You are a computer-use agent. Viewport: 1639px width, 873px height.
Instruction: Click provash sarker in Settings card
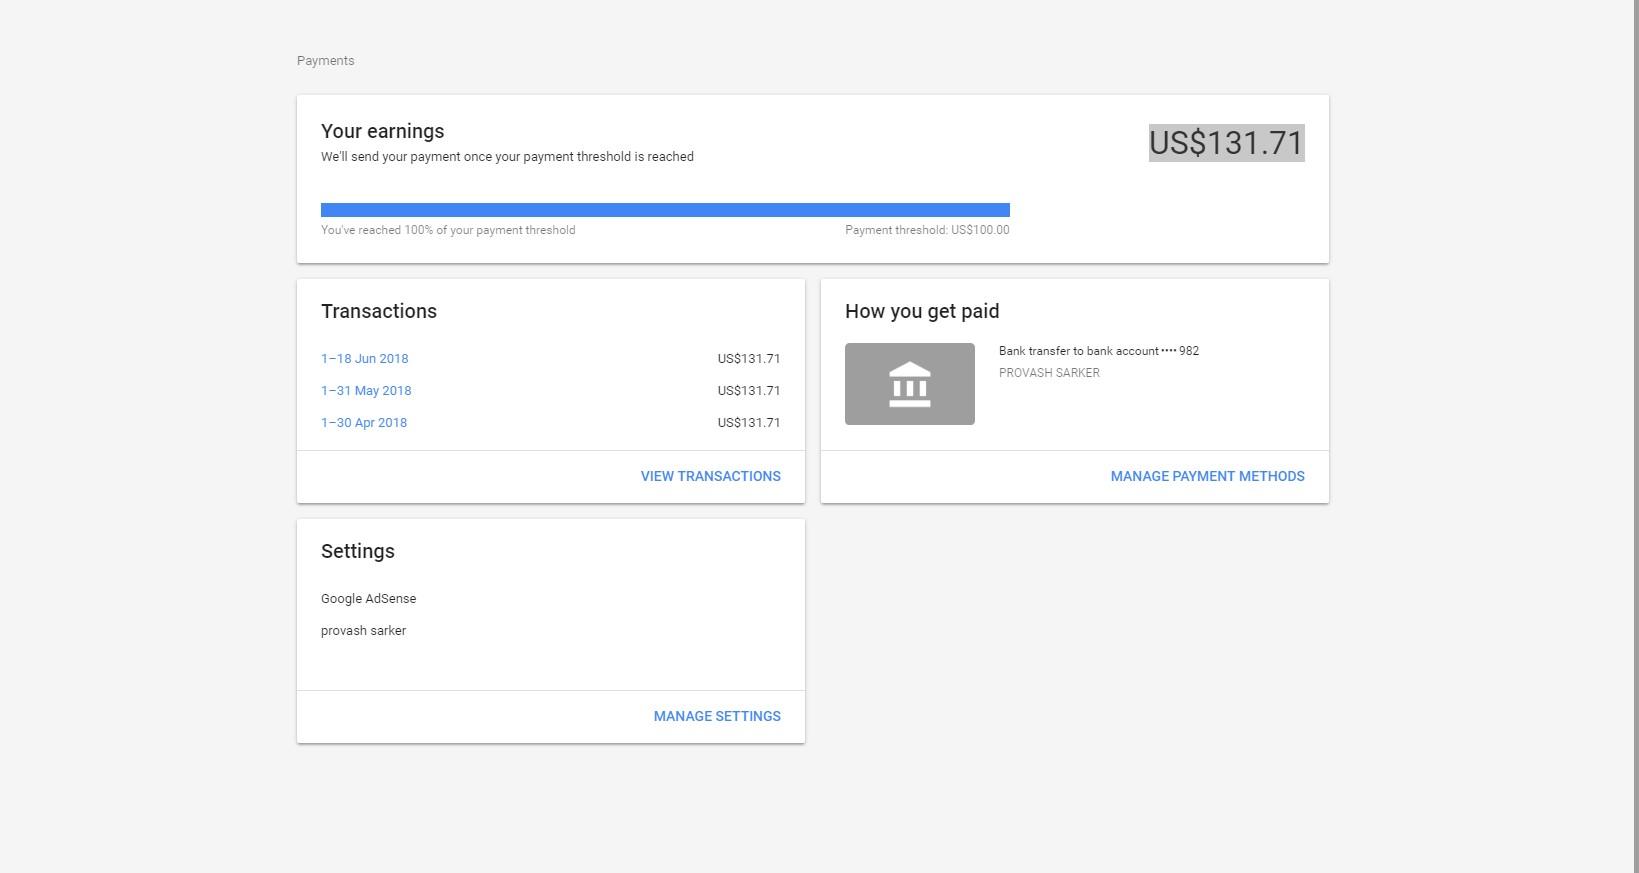coord(363,631)
